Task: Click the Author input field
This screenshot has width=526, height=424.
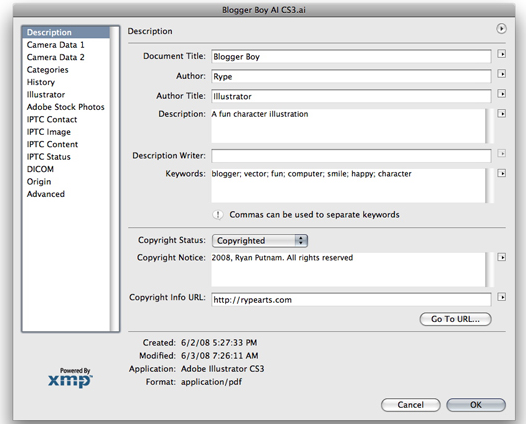Action: click(x=351, y=76)
